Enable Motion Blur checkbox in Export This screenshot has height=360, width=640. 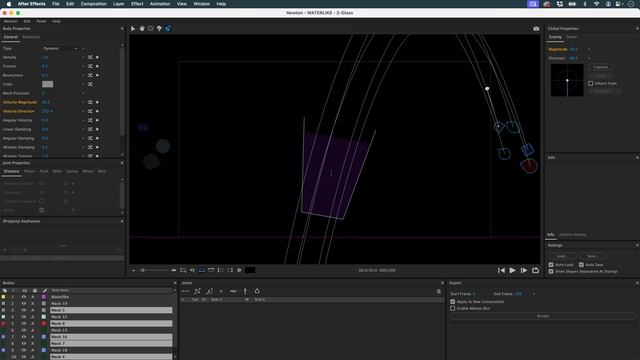click(x=453, y=309)
